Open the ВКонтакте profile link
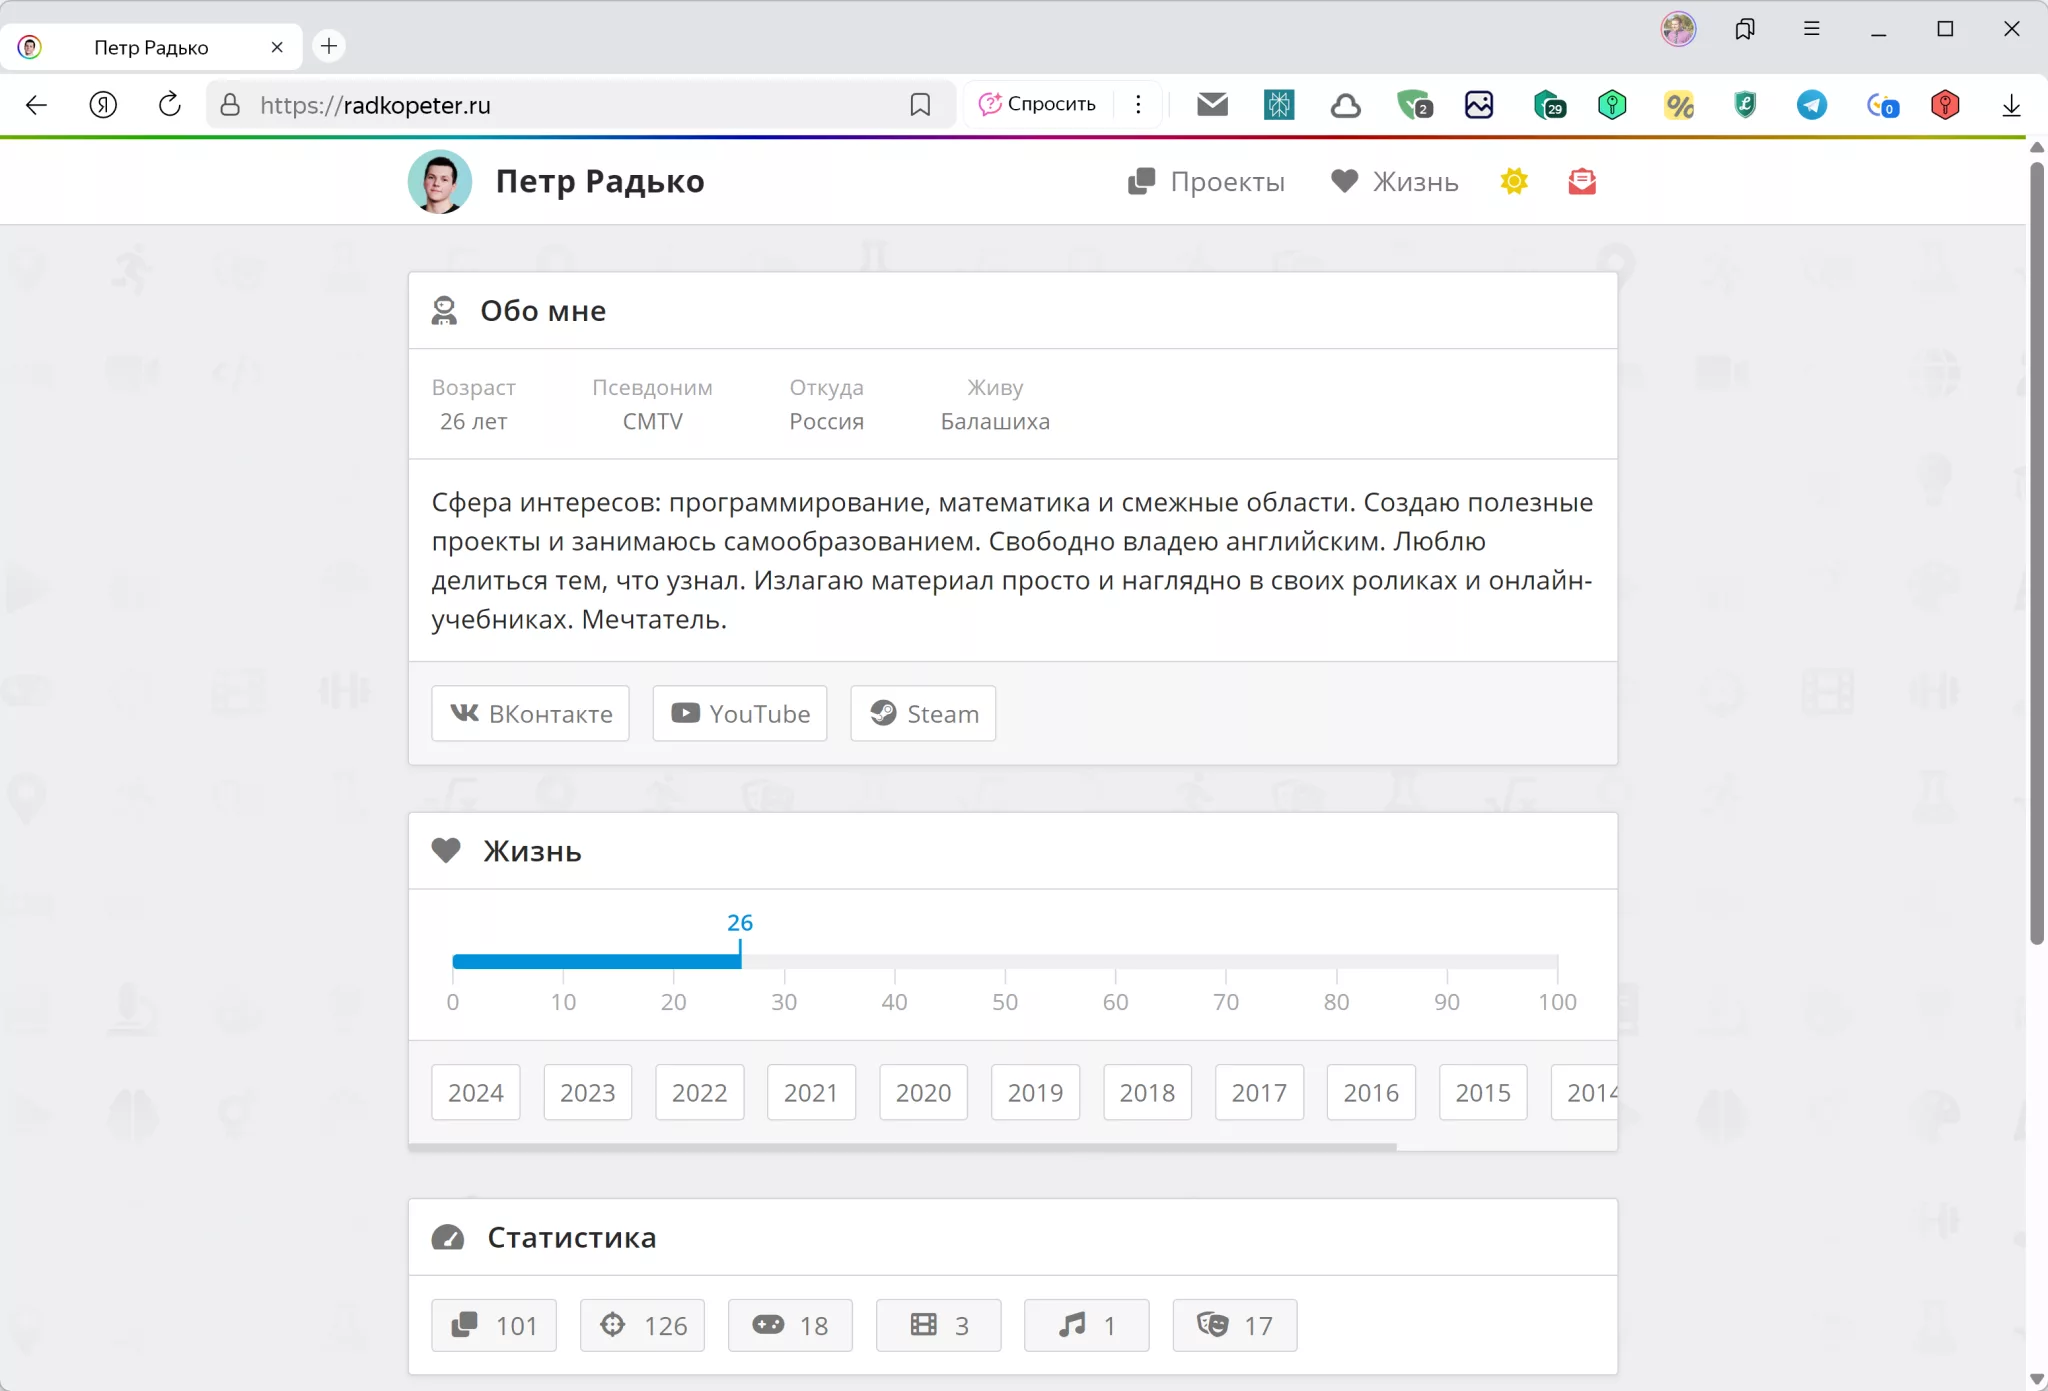 (531, 713)
